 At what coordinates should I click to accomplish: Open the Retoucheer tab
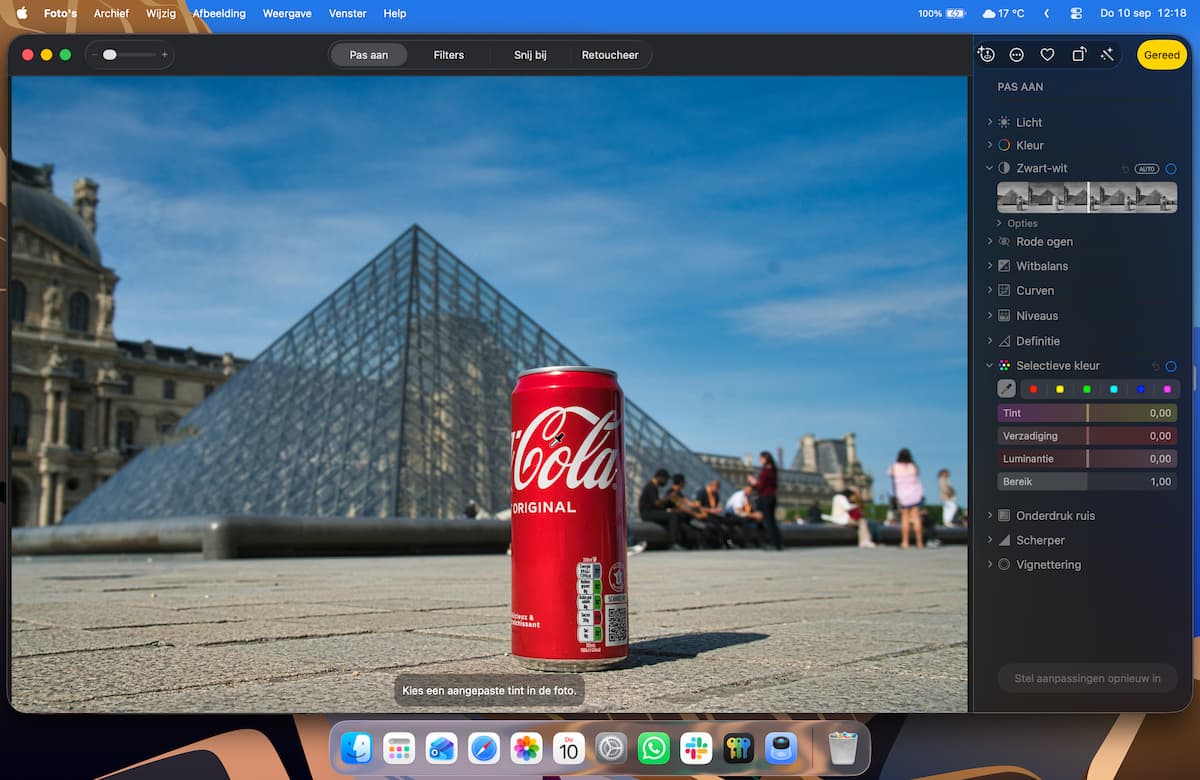point(610,55)
